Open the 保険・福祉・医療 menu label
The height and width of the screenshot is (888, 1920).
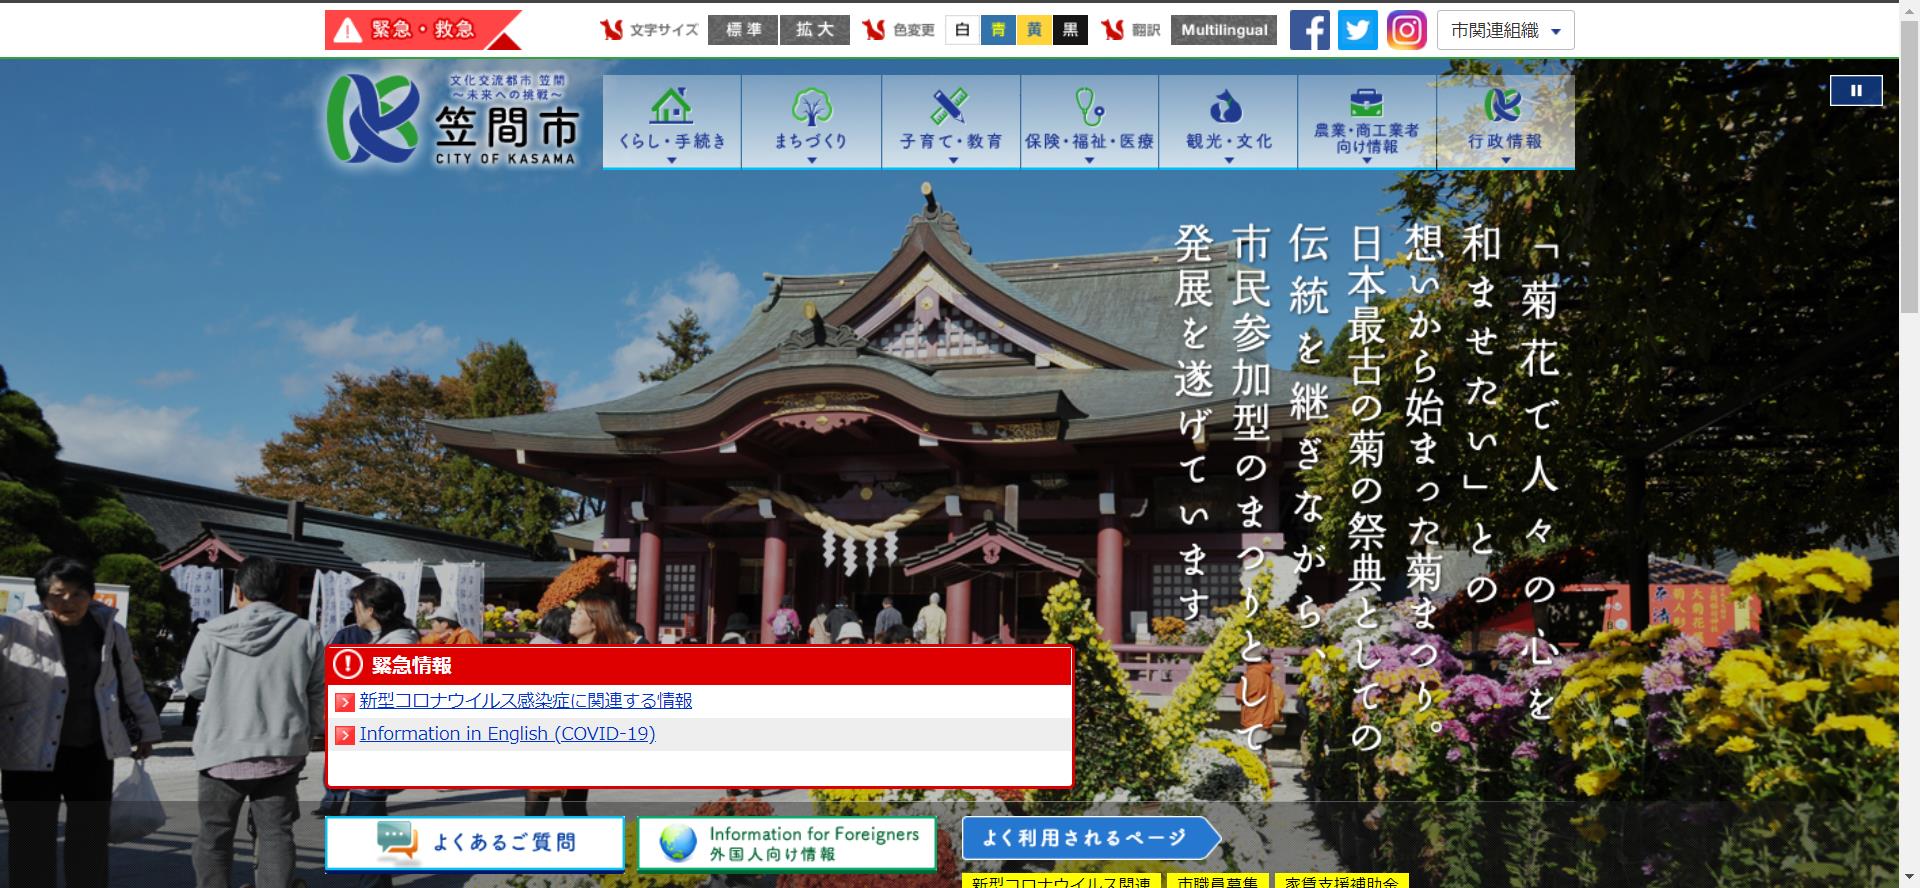[1089, 141]
